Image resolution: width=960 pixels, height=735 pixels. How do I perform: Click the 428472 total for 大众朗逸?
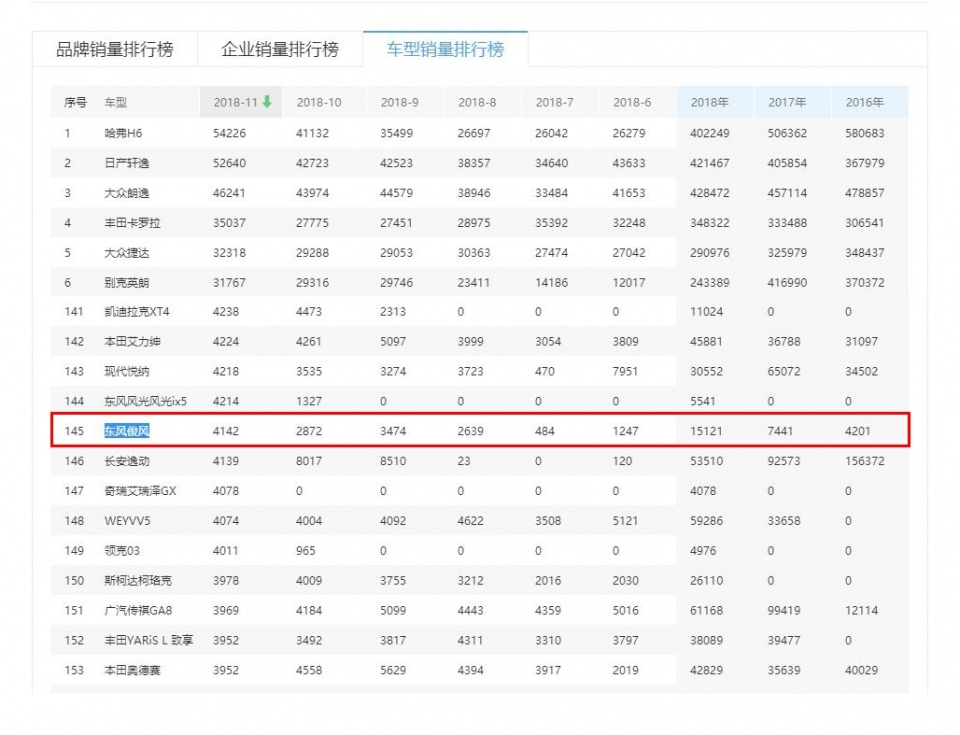(x=710, y=193)
